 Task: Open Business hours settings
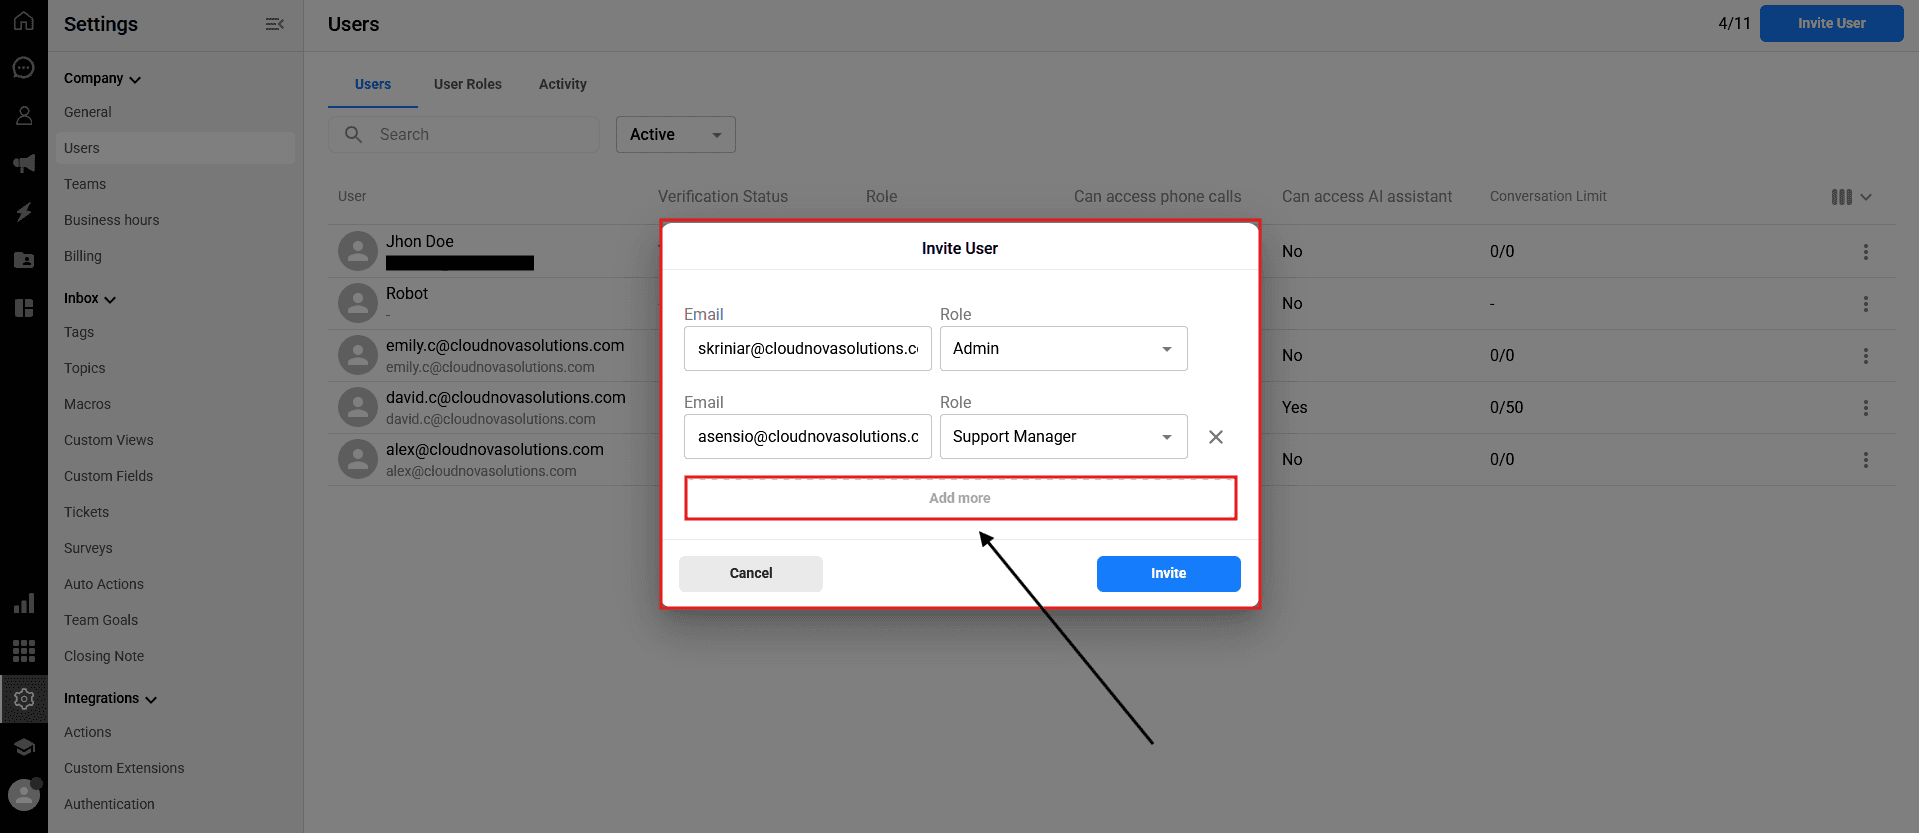(112, 220)
